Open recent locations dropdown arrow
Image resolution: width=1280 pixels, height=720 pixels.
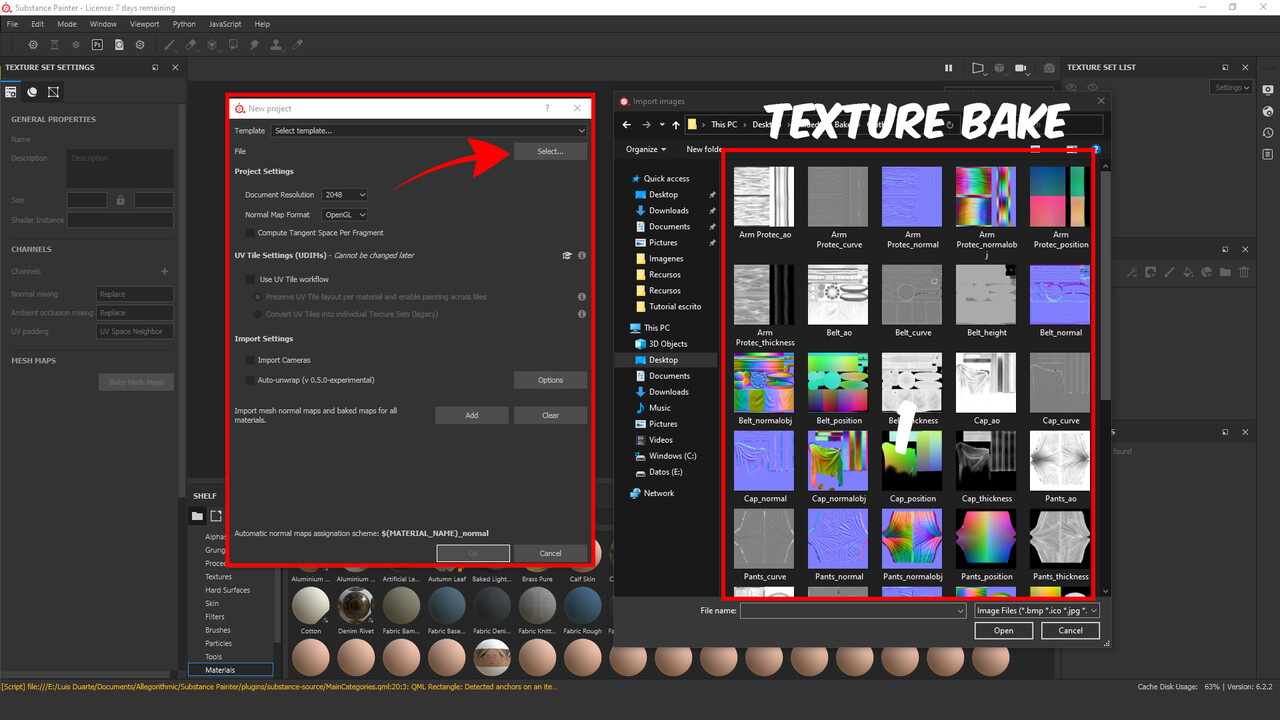click(660, 125)
